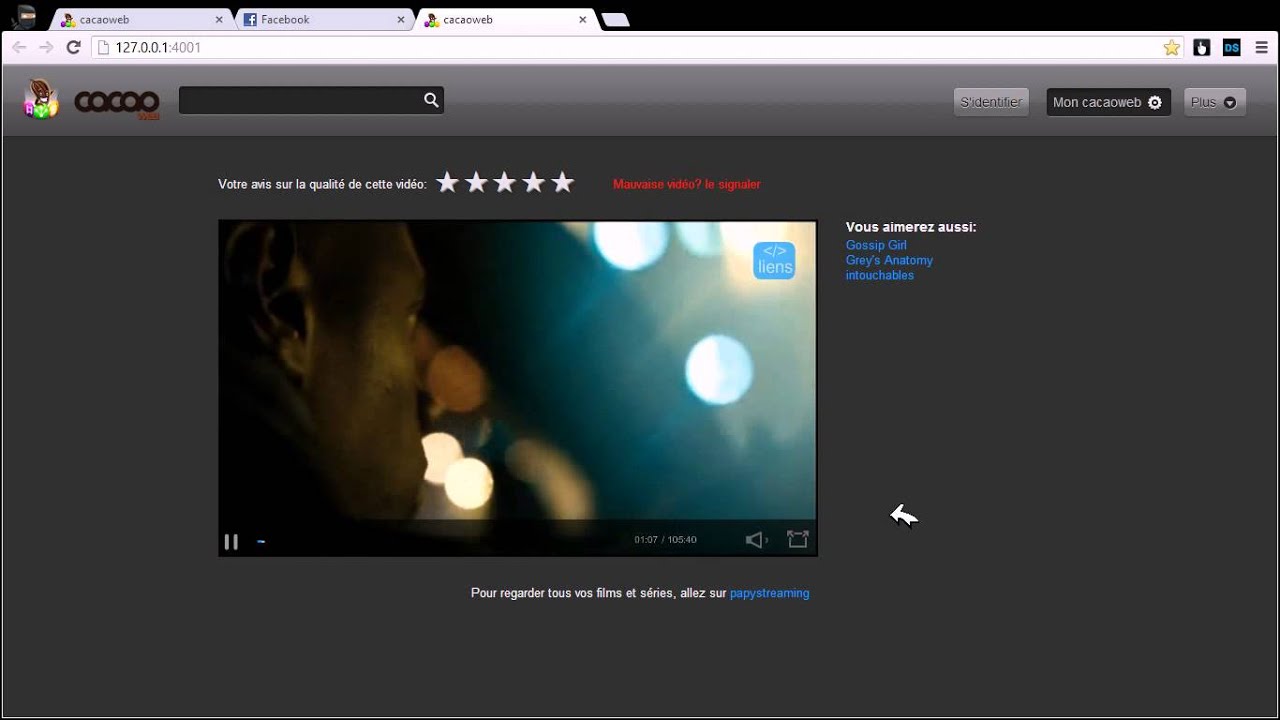1280x720 pixels.
Task: Close the first cacaoweb tab
Action: pos(219,19)
